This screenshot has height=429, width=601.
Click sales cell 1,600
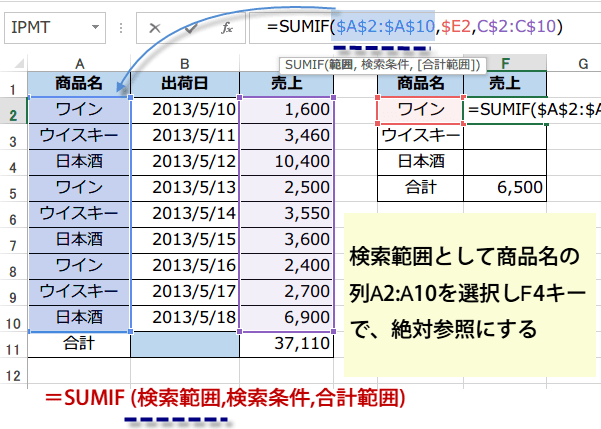[x=286, y=110]
